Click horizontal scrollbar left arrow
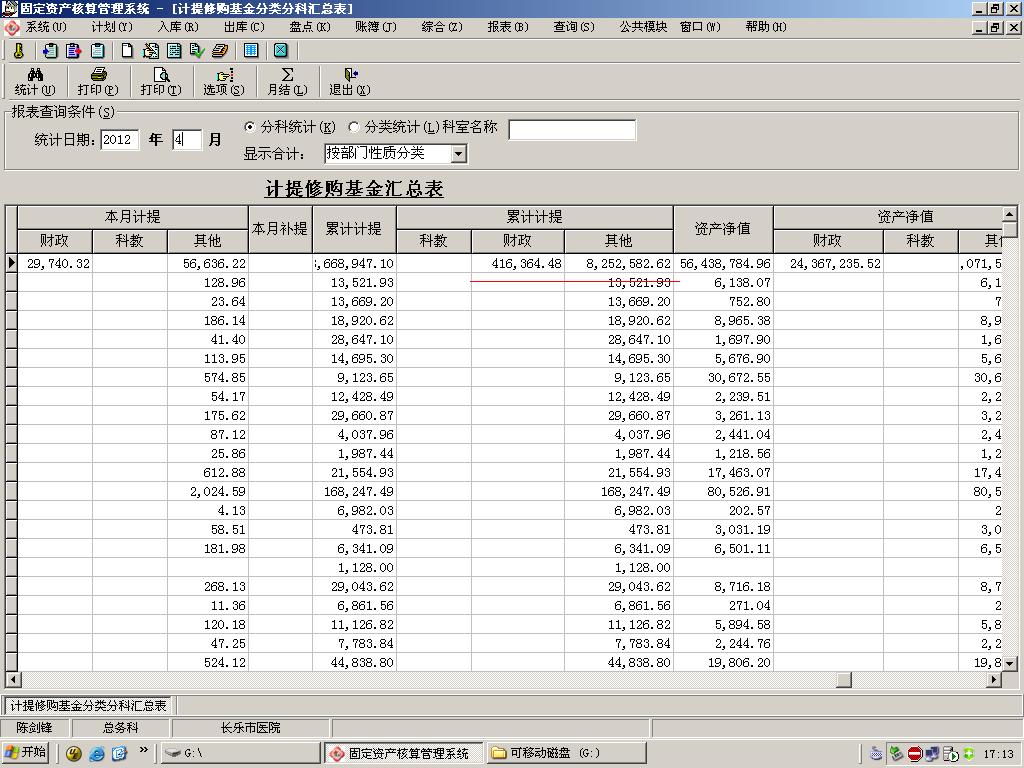Viewport: 1024px width, 768px height. (x=12, y=680)
